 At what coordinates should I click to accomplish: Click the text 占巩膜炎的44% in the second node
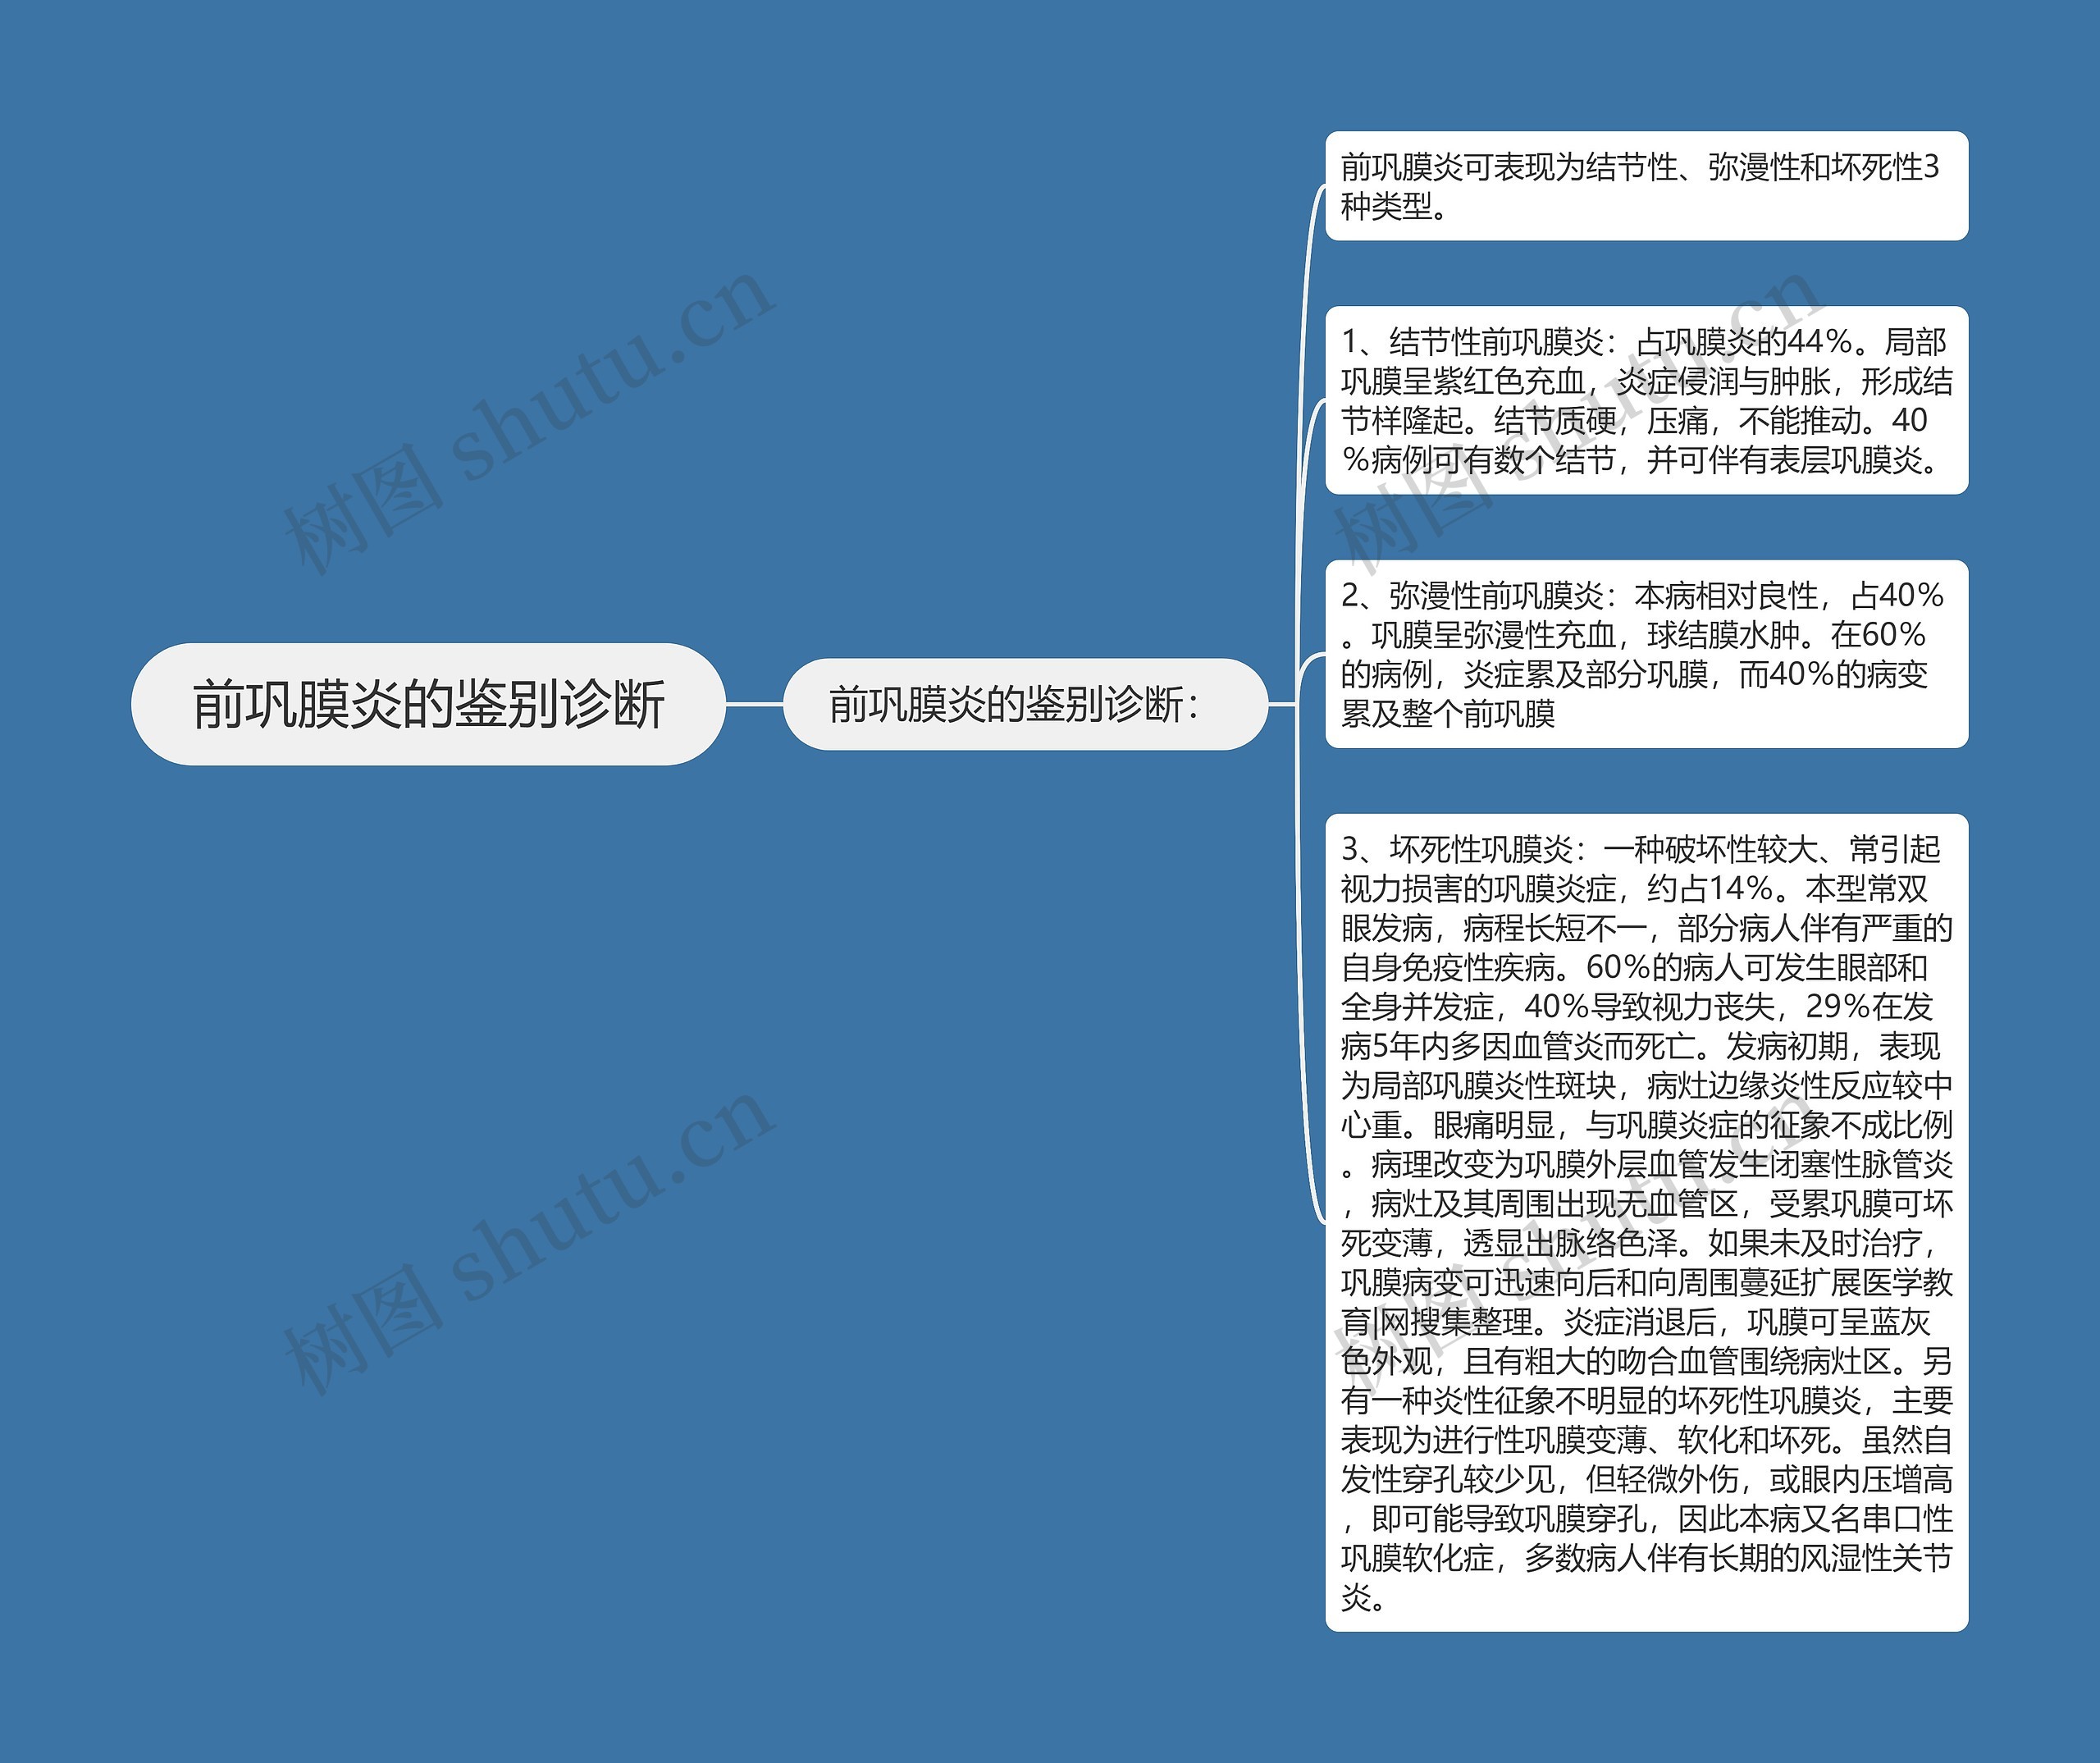[x=1744, y=343]
